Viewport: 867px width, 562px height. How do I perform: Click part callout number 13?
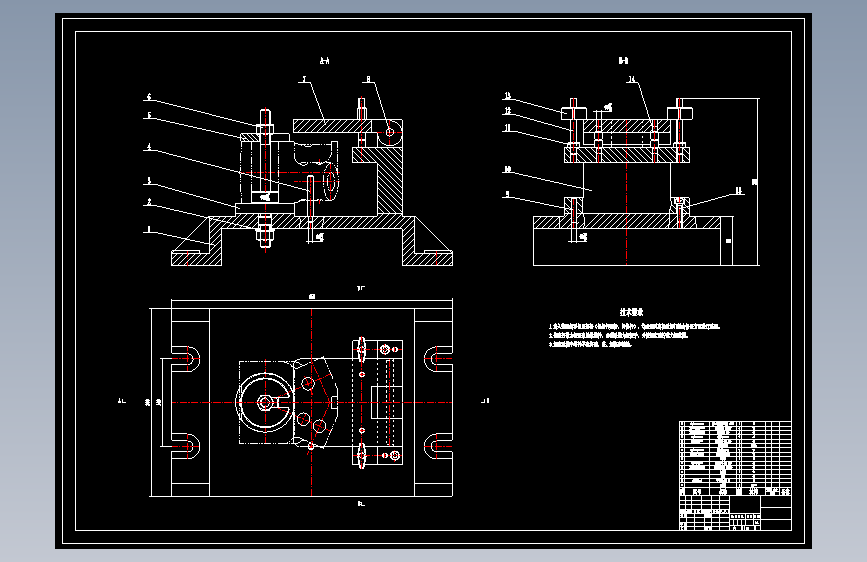pos(508,96)
